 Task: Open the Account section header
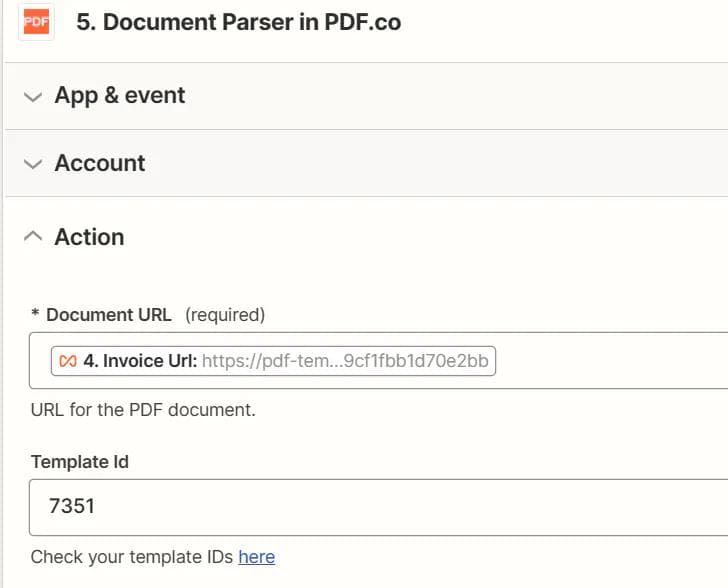(100, 163)
